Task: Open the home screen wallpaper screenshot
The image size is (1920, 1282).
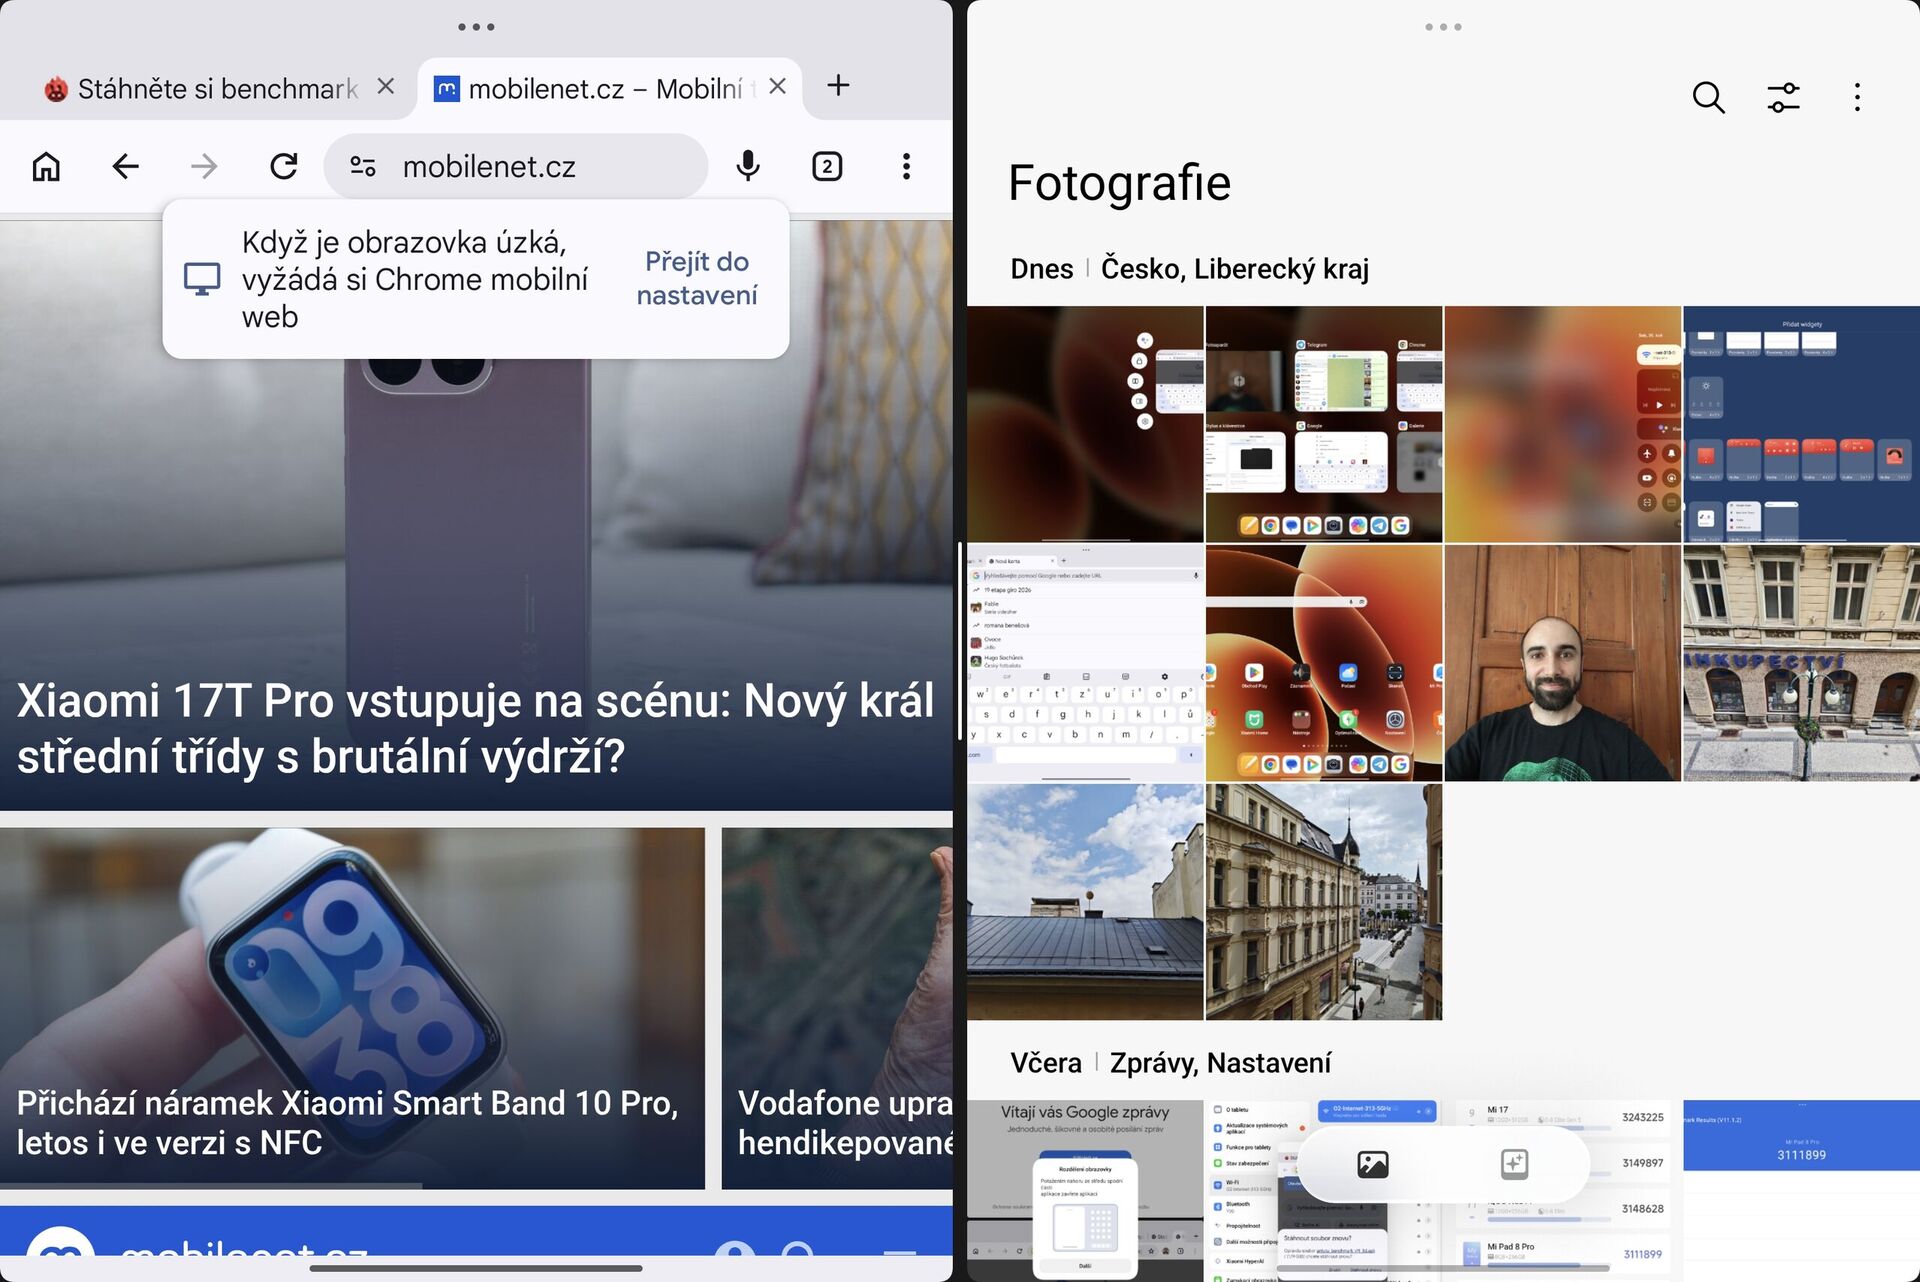Action: click(x=1324, y=663)
